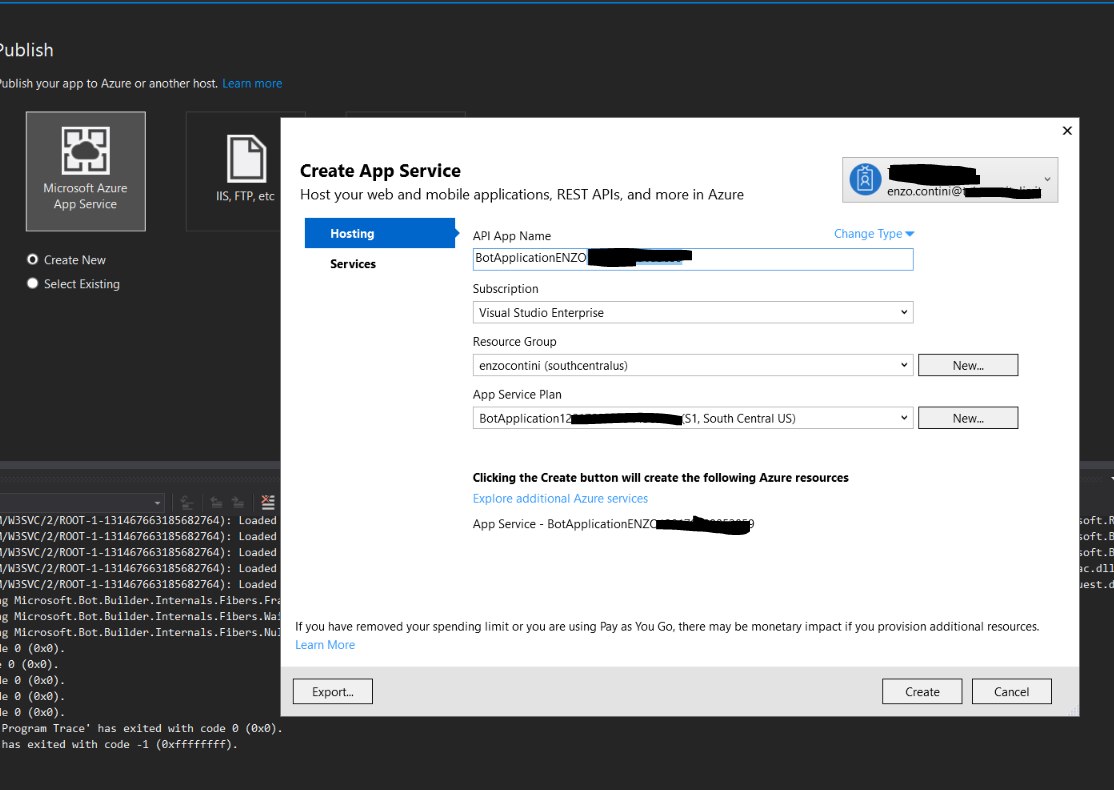The image size is (1114, 790).
Task: Select the Create New radio button
Action: (x=33, y=260)
